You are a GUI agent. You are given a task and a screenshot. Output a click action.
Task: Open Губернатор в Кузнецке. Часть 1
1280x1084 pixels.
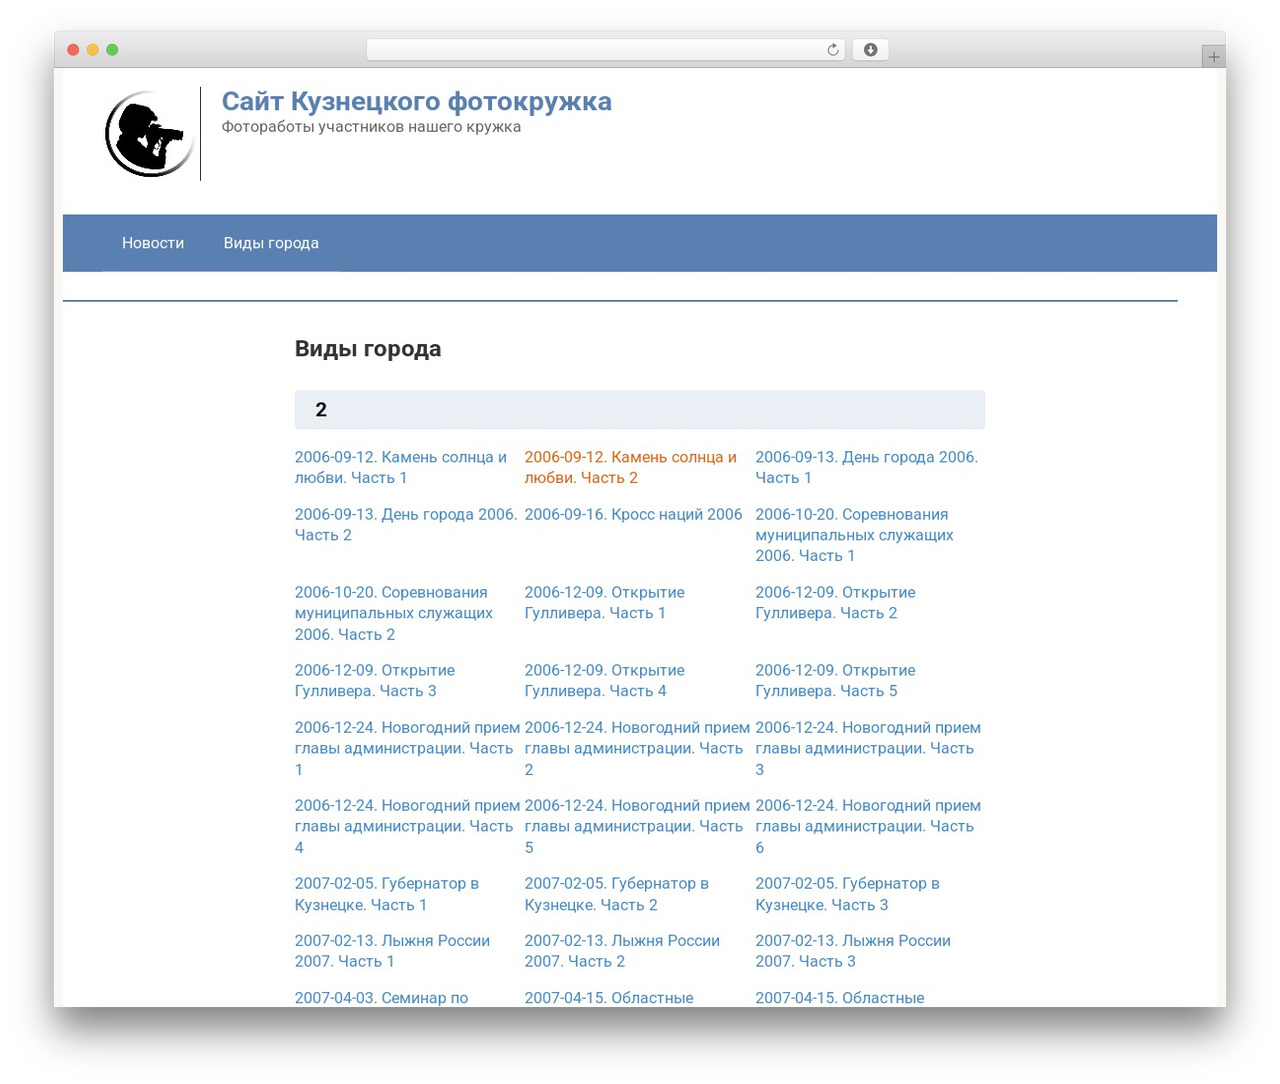tap(387, 894)
